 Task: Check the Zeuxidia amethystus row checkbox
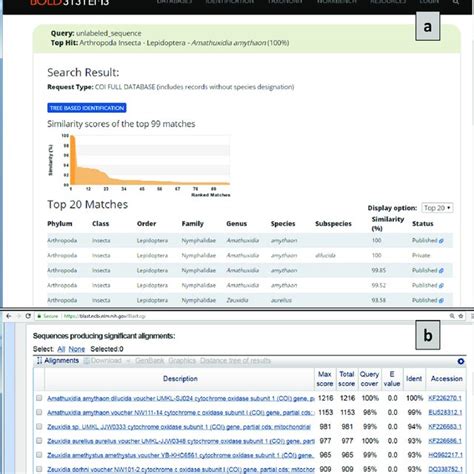(x=39, y=455)
